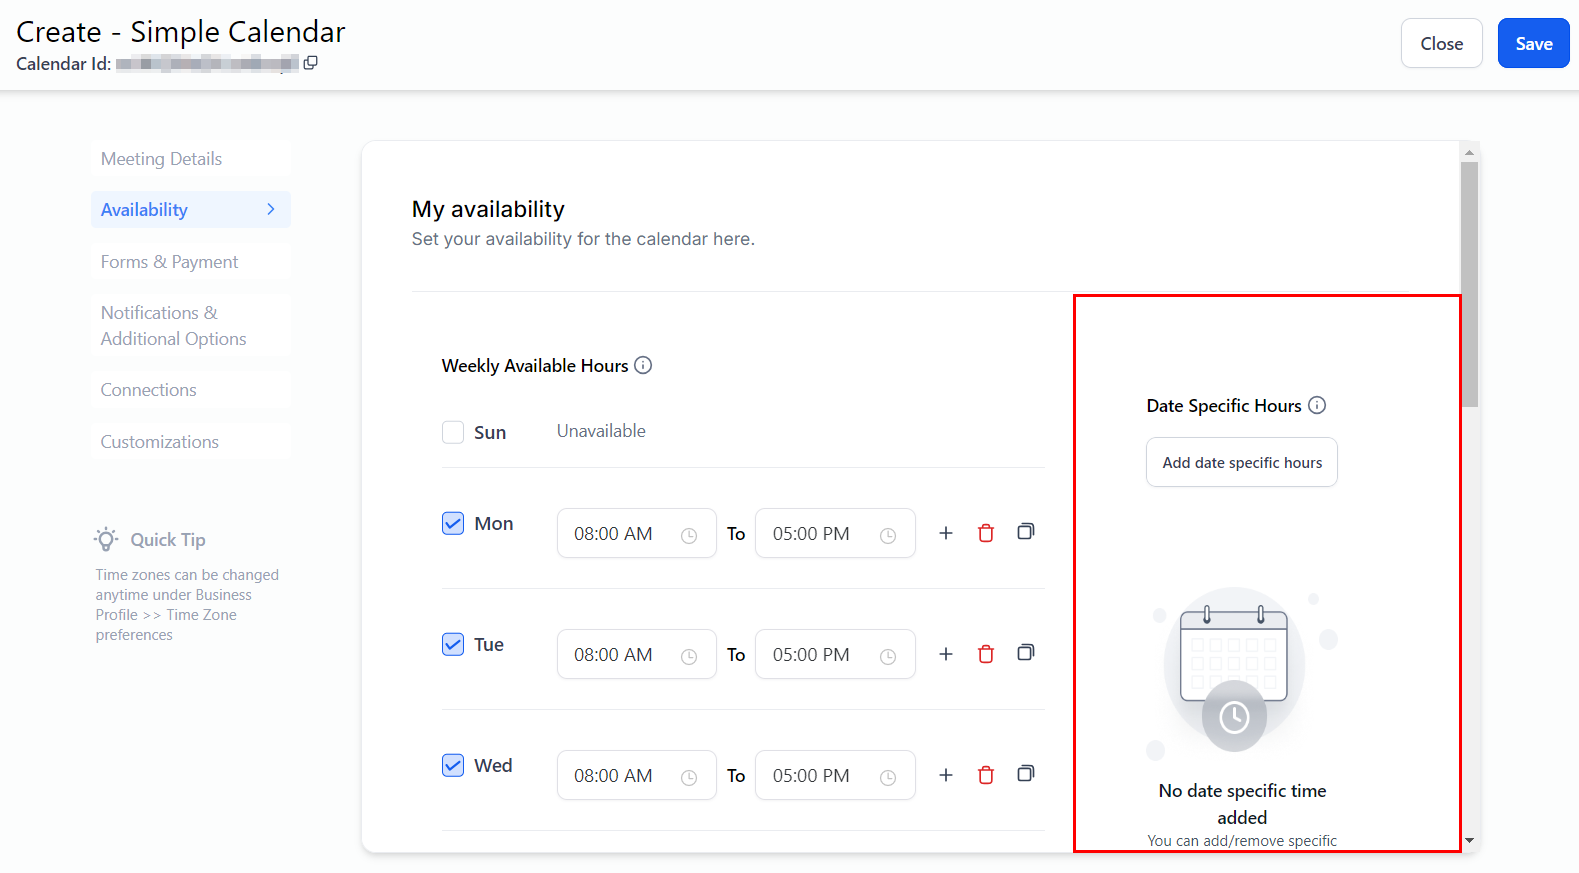This screenshot has height=873, width=1579.
Task: Disable Wednesday availability checkbox
Action: (x=453, y=765)
